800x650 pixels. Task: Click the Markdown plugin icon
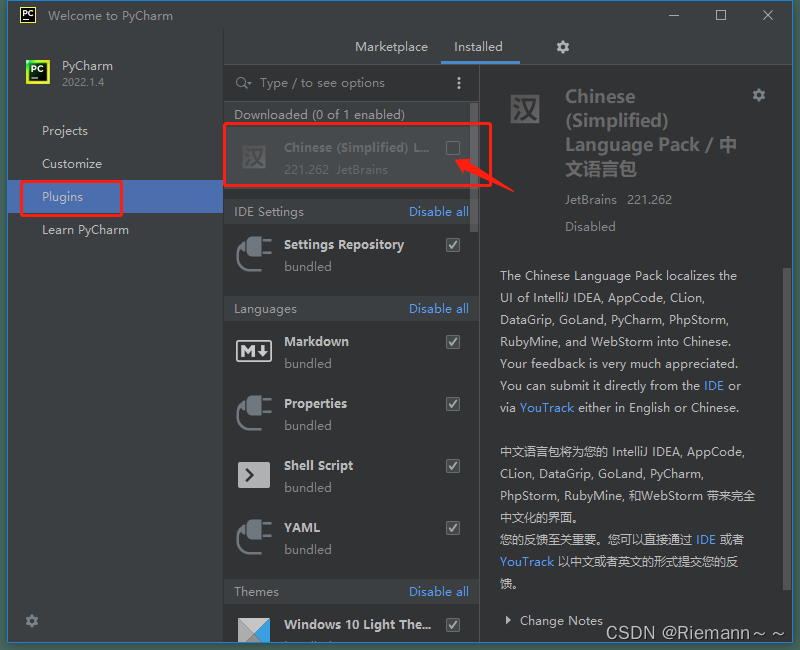pos(254,351)
